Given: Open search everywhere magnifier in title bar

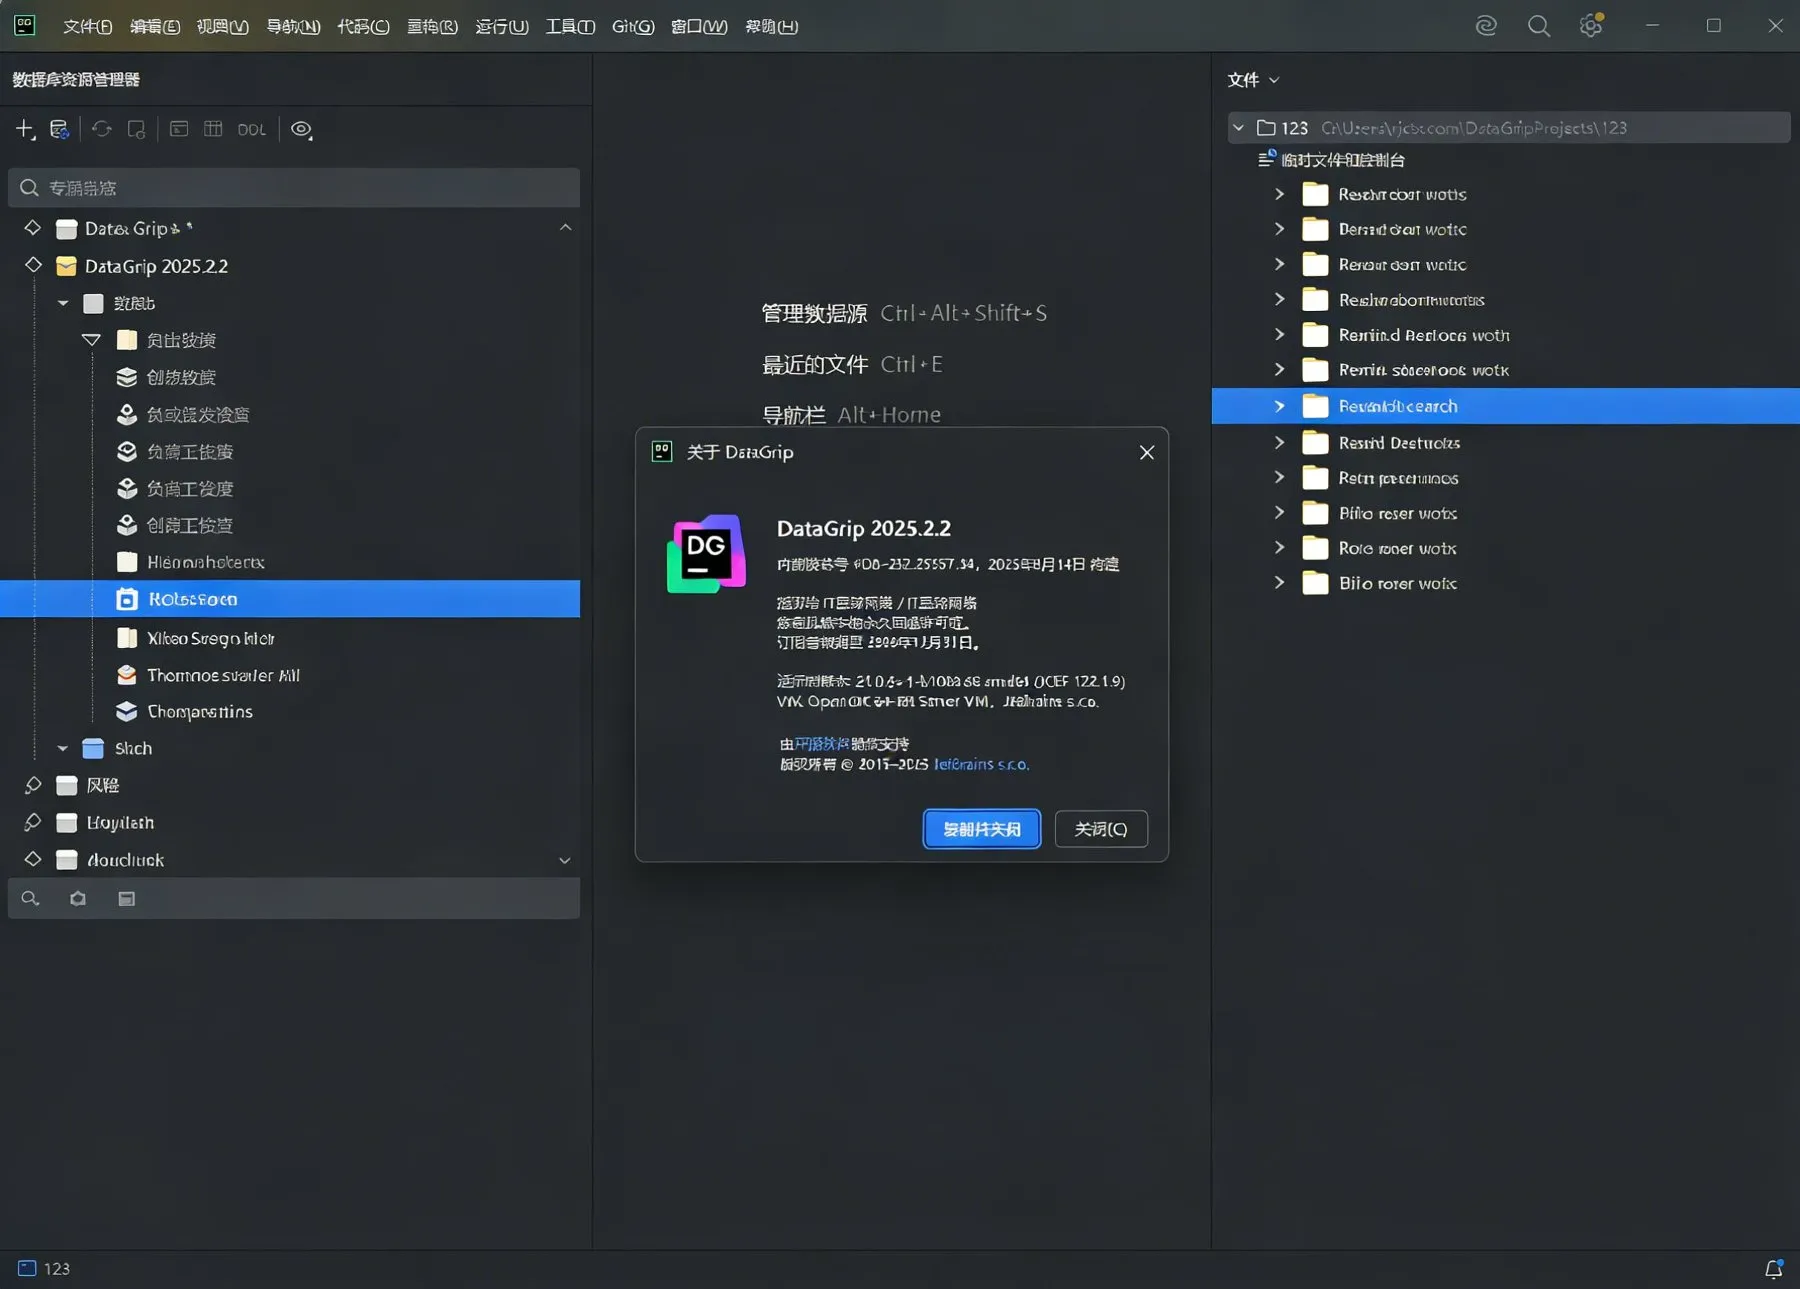Looking at the screenshot, I should [x=1539, y=26].
